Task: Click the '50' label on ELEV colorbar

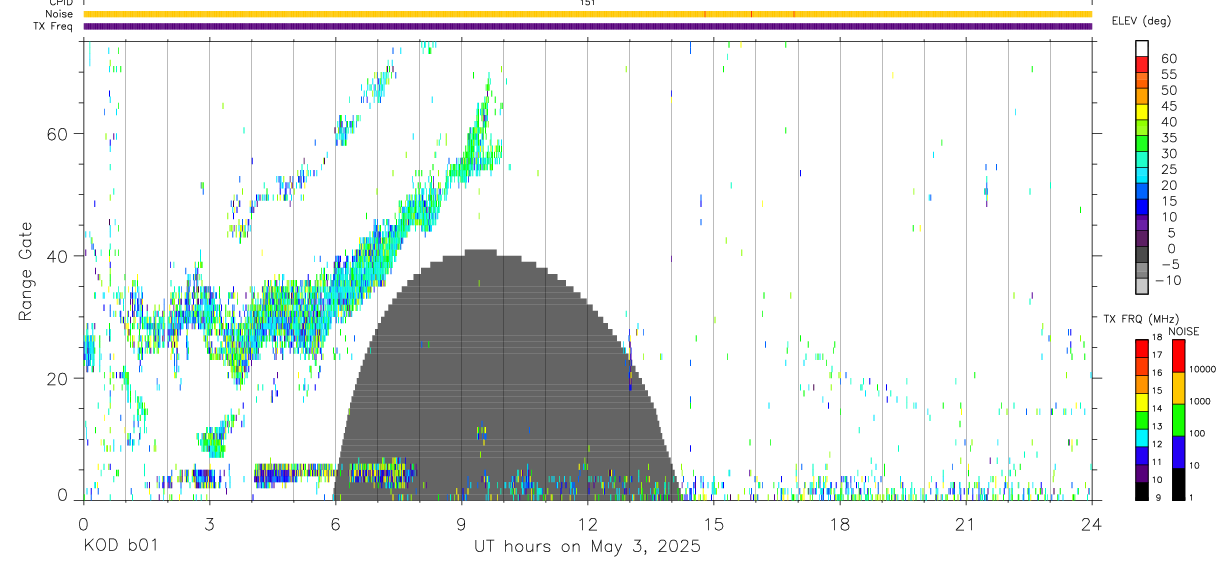Action: pos(1169,90)
